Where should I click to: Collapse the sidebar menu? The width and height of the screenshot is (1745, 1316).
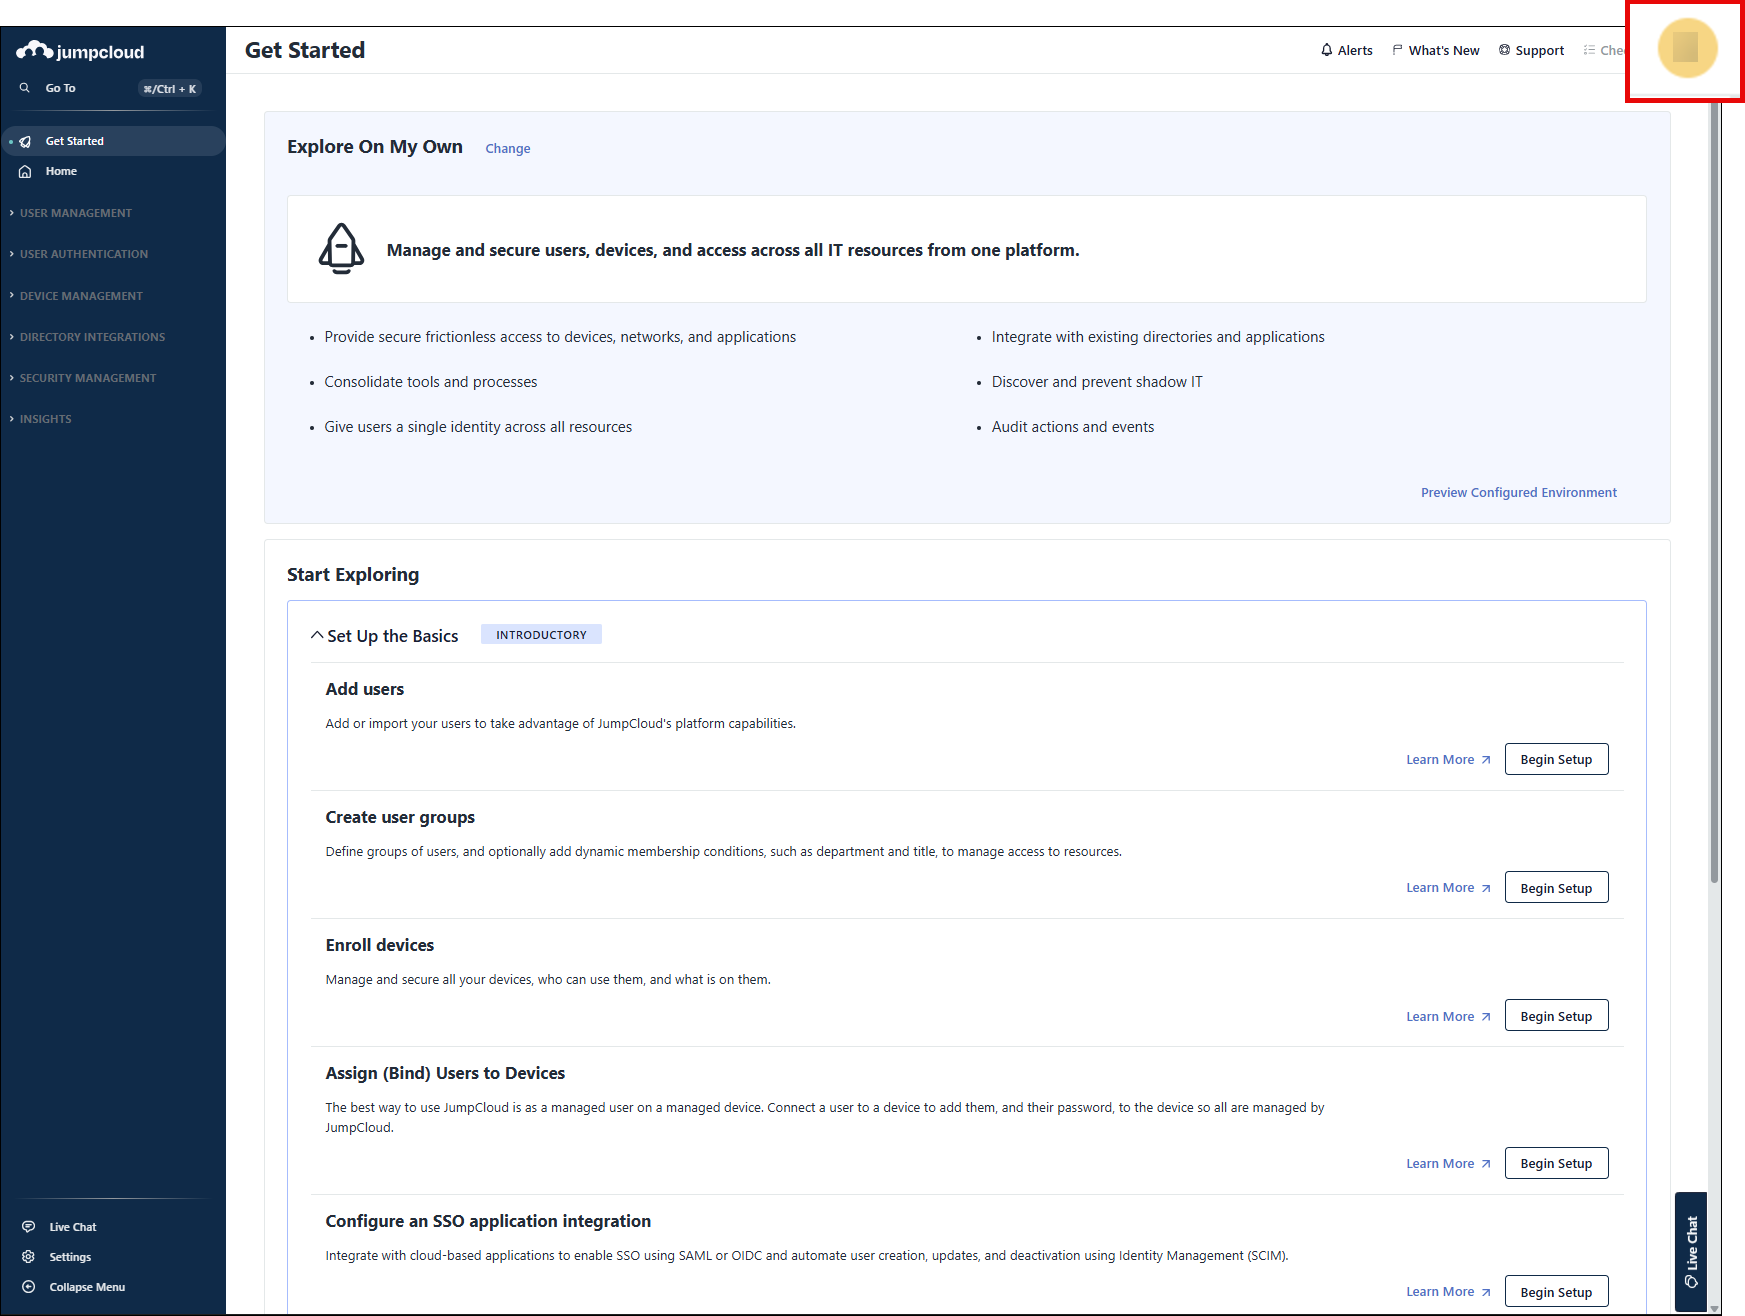(x=86, y=1287)
